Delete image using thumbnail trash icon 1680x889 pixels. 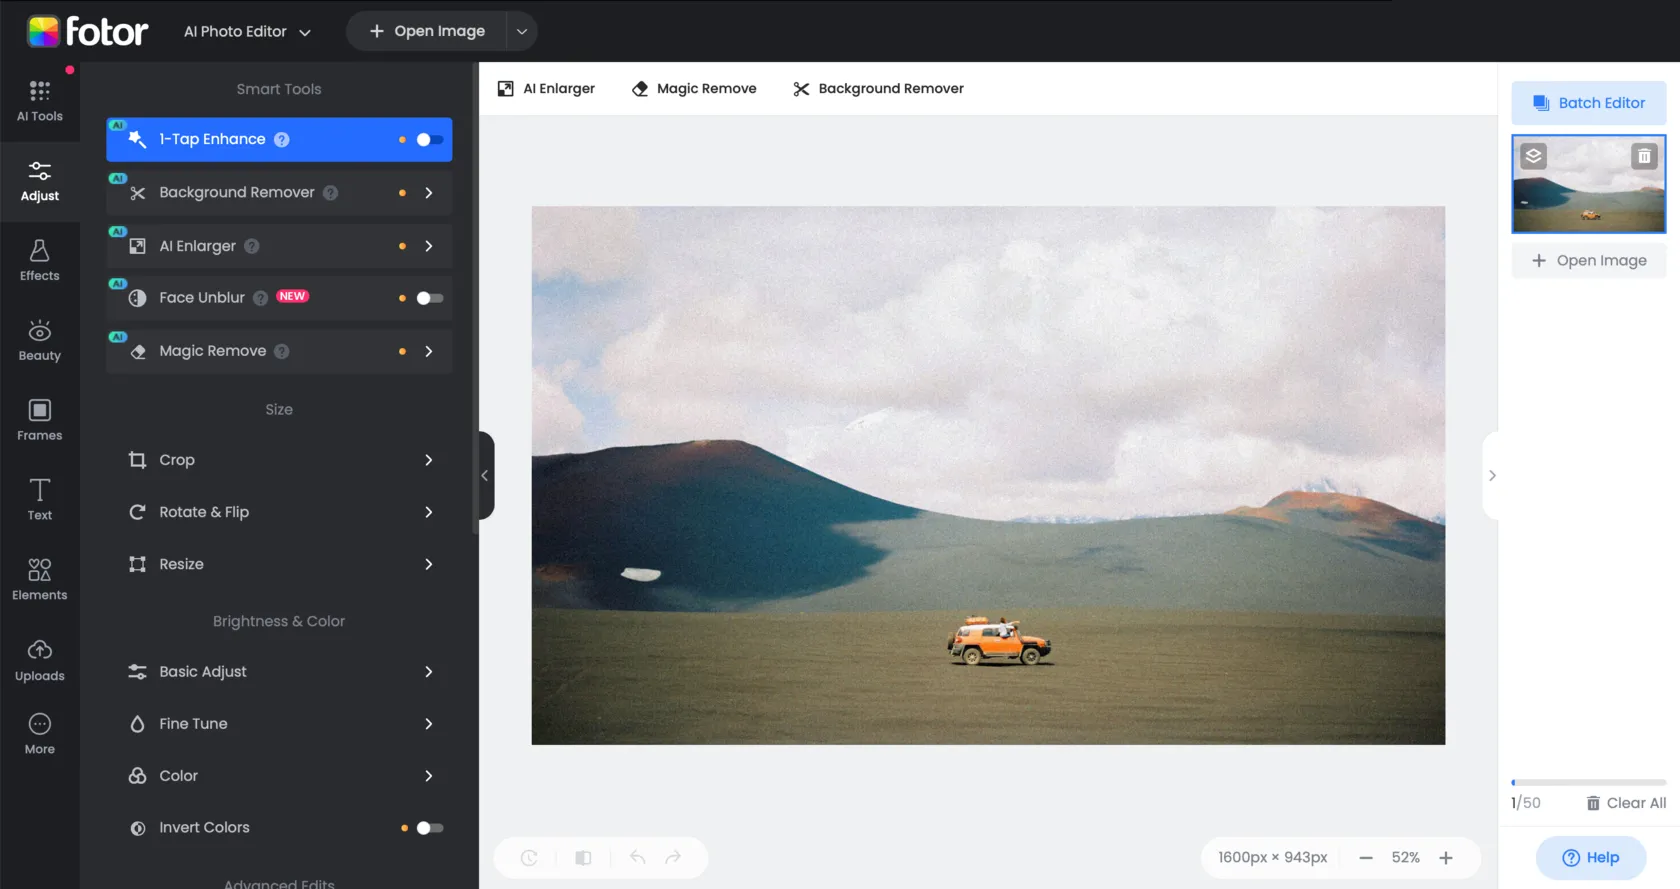tap(1644, 156)
